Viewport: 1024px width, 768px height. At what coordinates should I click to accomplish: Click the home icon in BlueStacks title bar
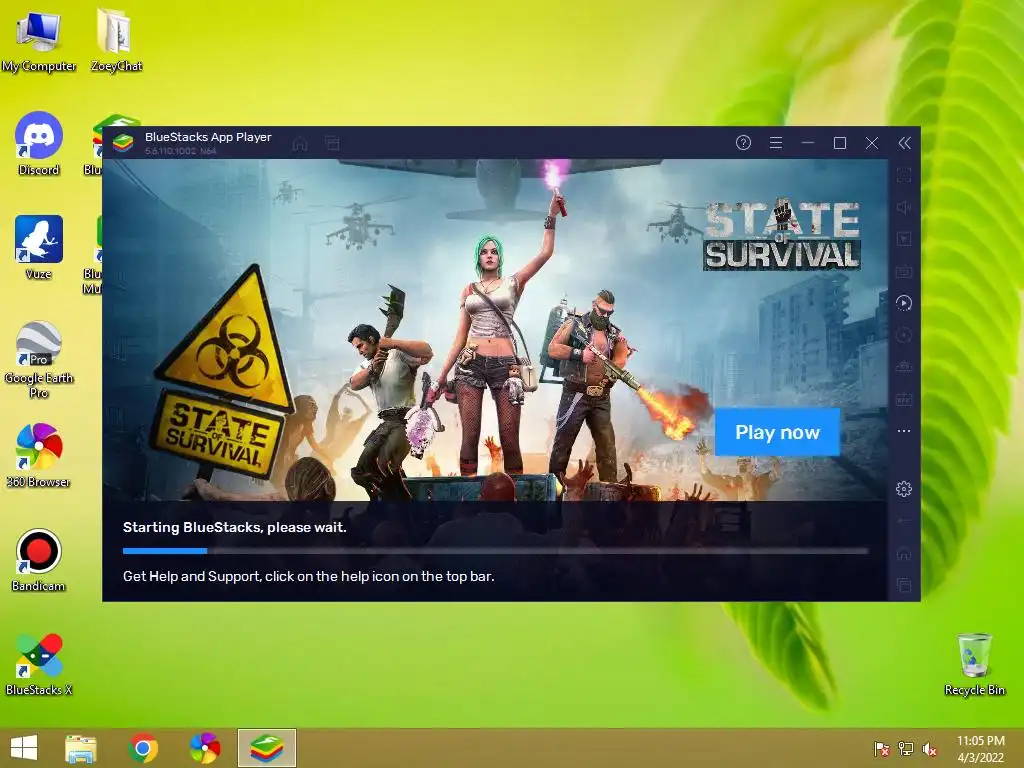tap(300, 143)
